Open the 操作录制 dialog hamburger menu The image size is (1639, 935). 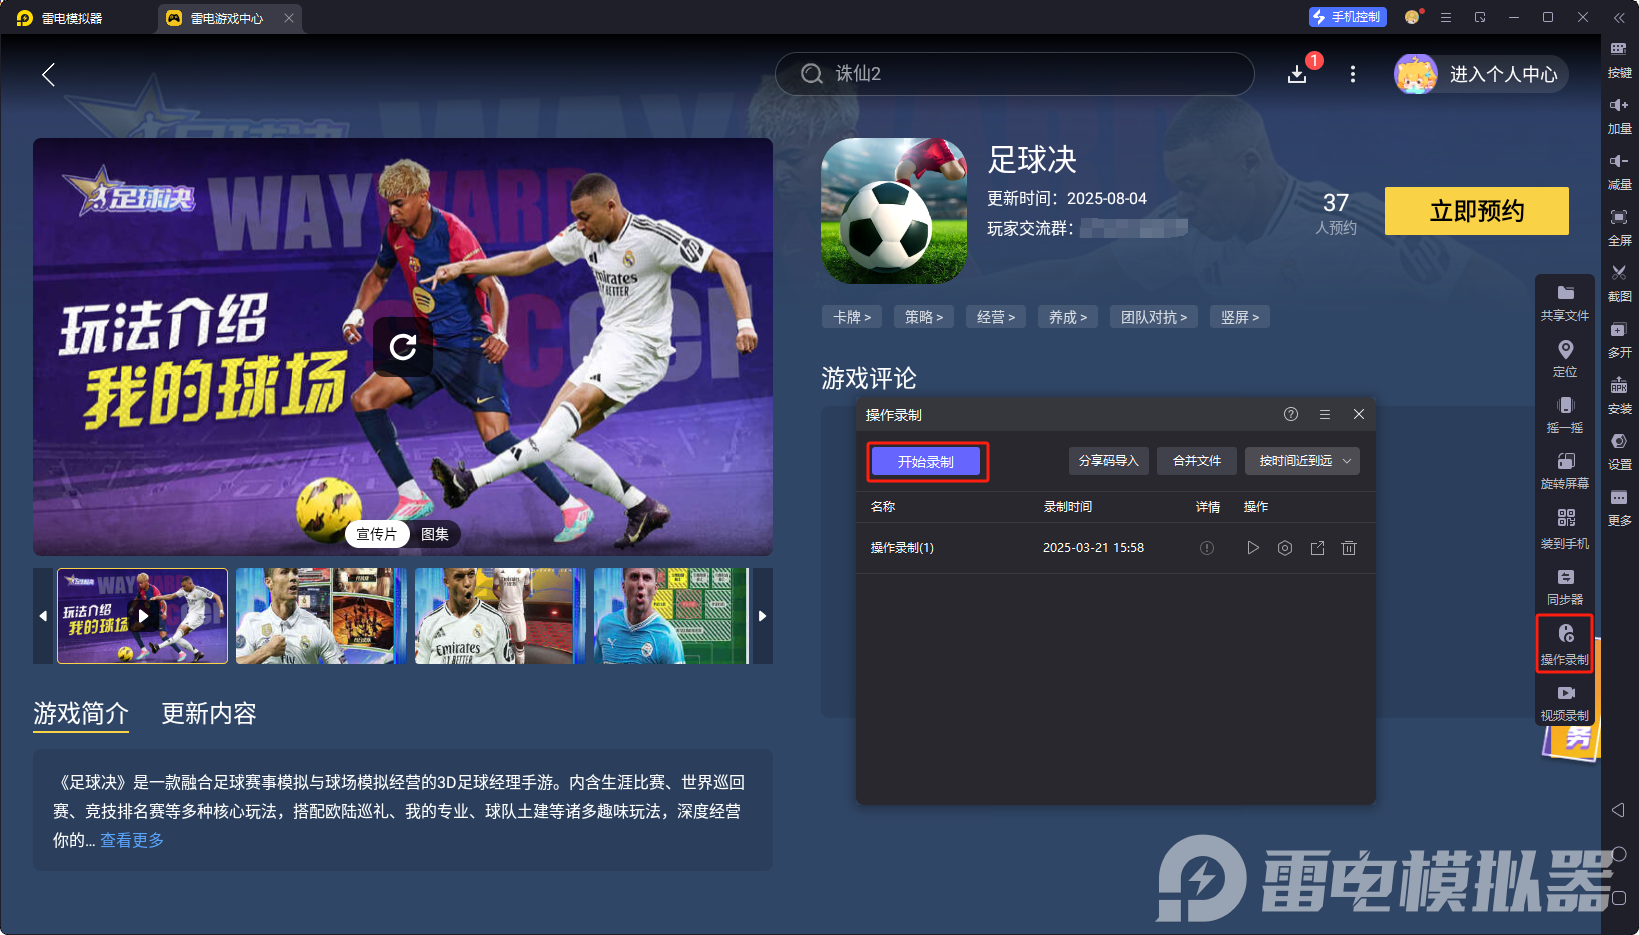click(x=1325, y=414)
